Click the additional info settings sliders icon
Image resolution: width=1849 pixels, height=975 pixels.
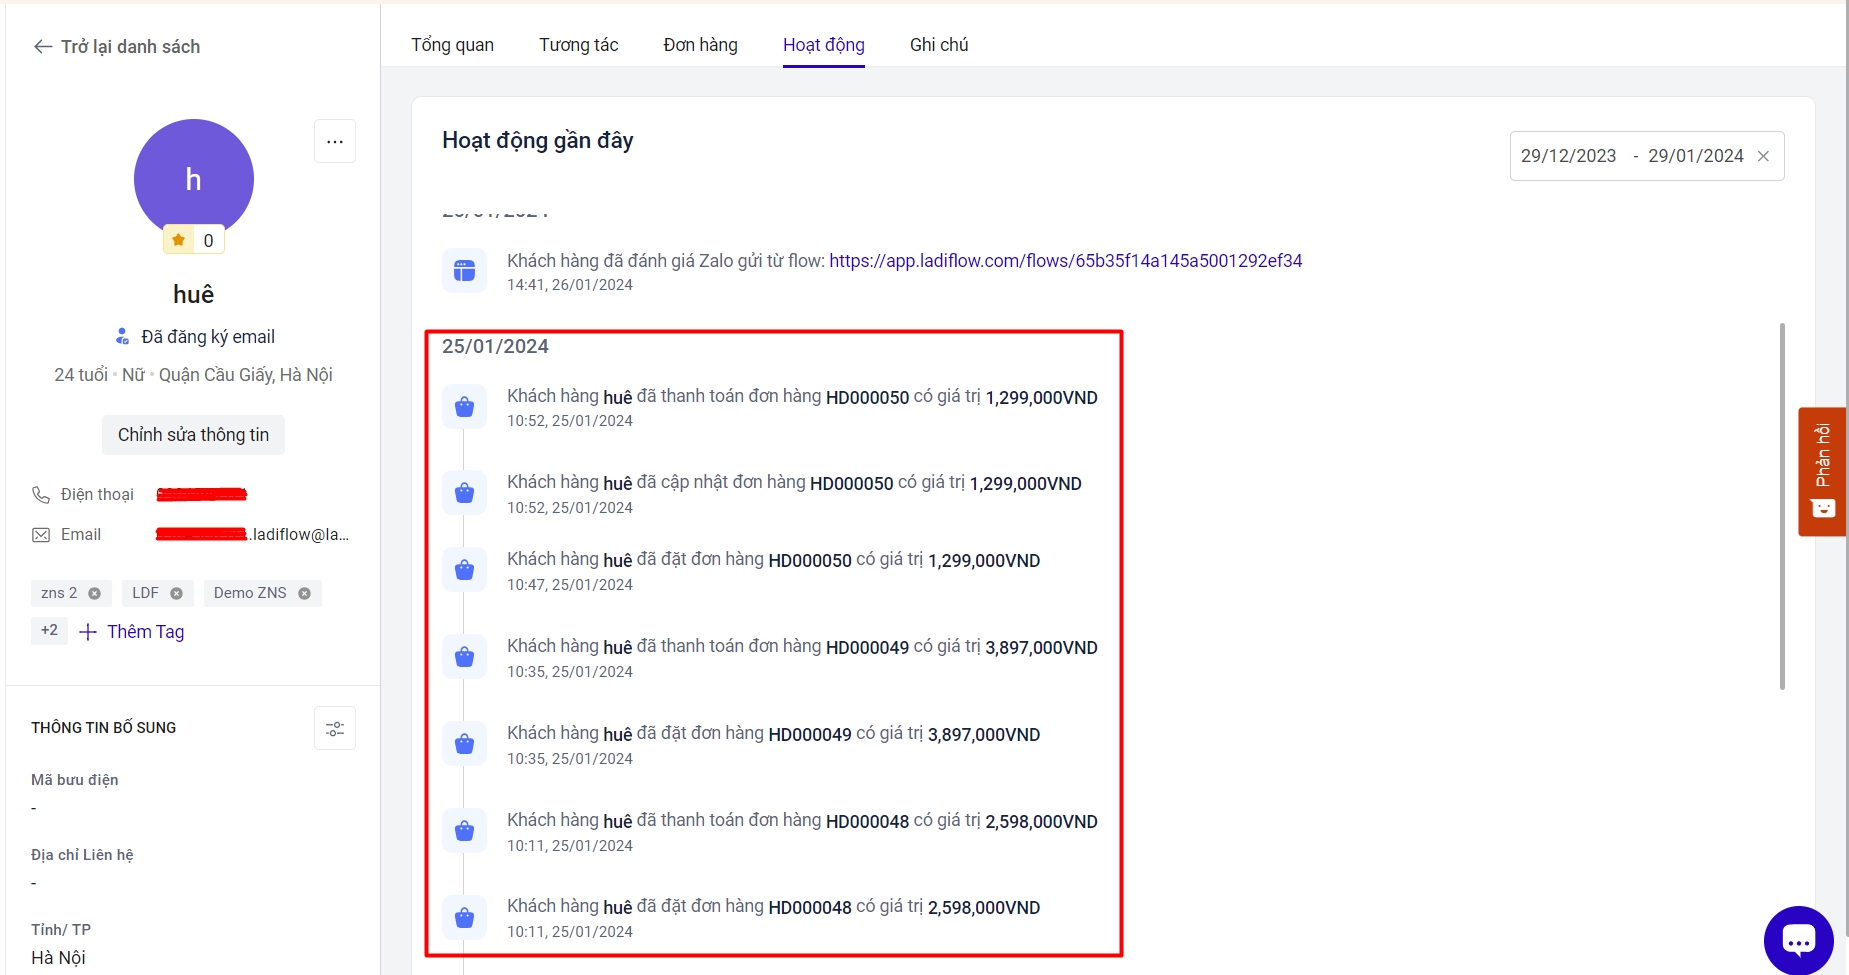[335, 728]
